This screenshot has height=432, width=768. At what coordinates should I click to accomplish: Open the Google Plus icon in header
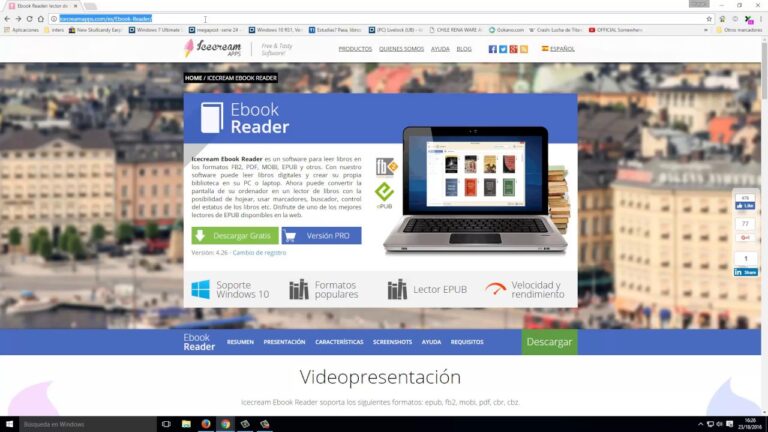pos(513,49)
